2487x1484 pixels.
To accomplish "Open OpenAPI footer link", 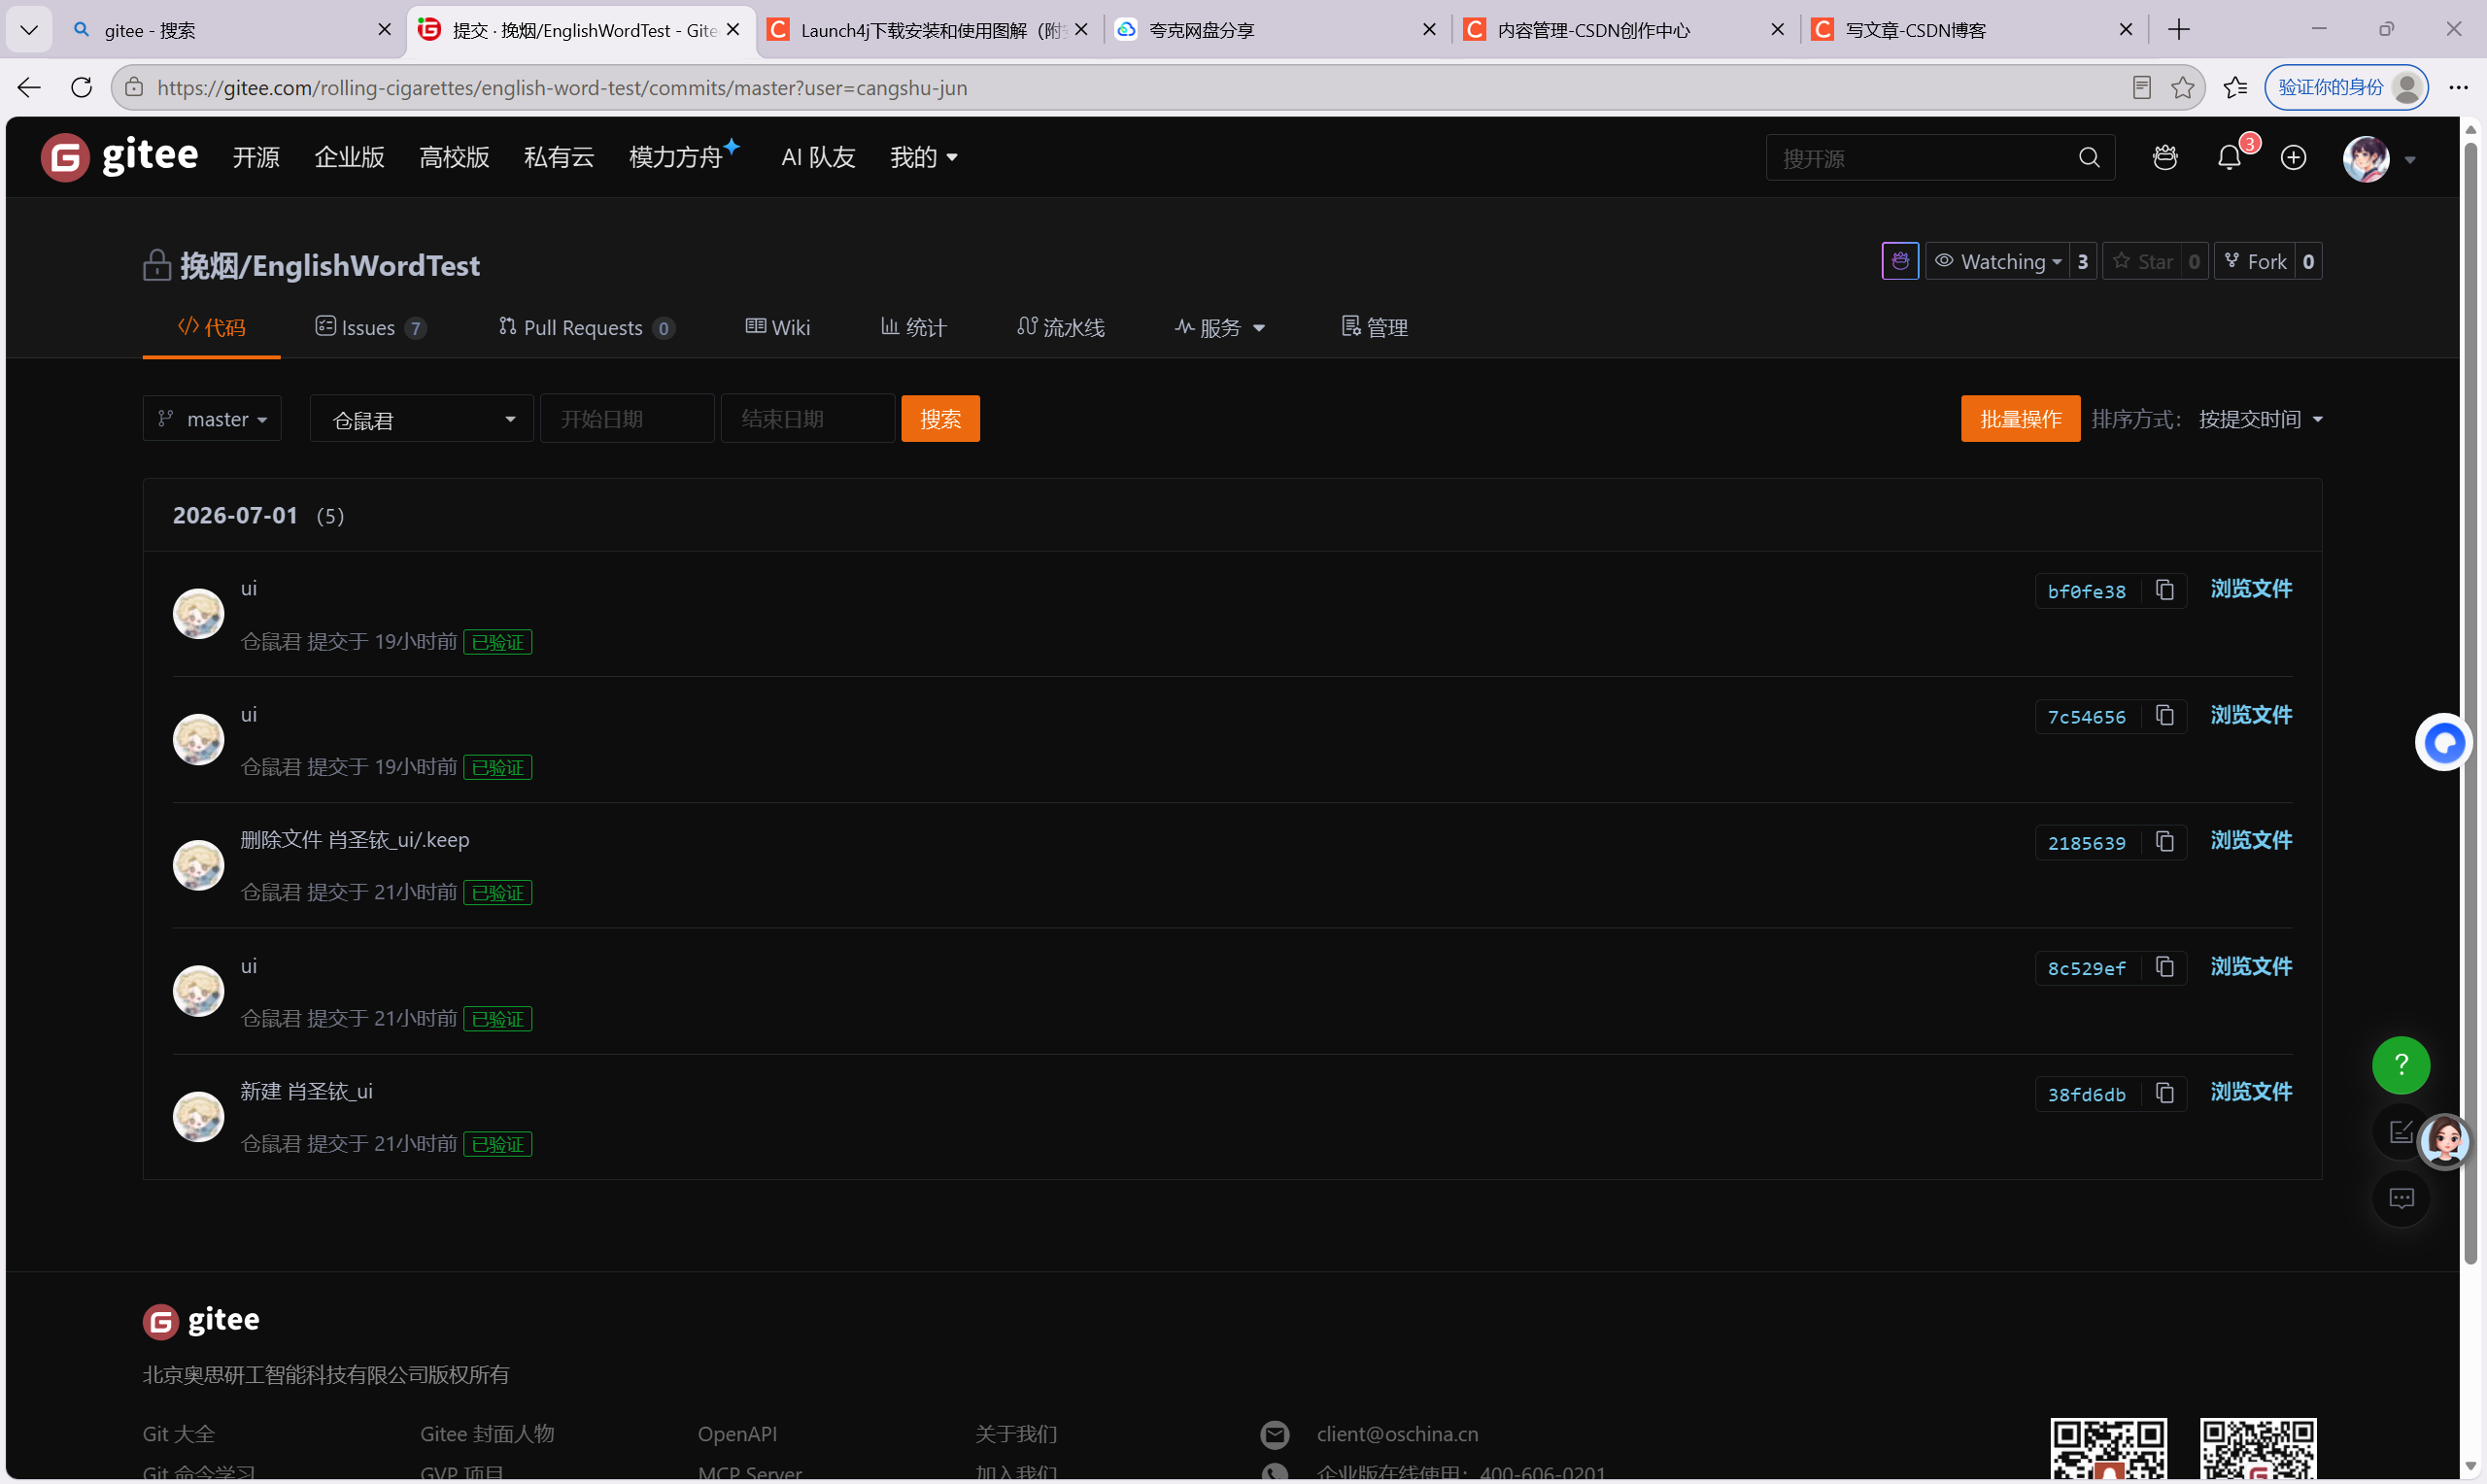I will [737, 1434].
